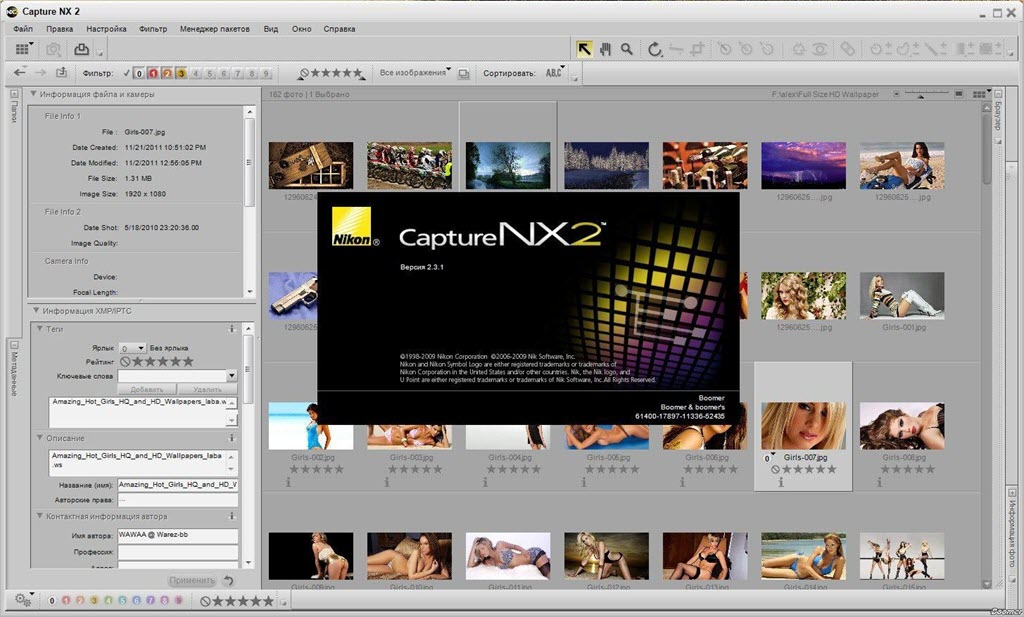The width and height of the screenshot is (1024, 617).
Task: Select the Selection Gradient tool
Action: [963, 49]
